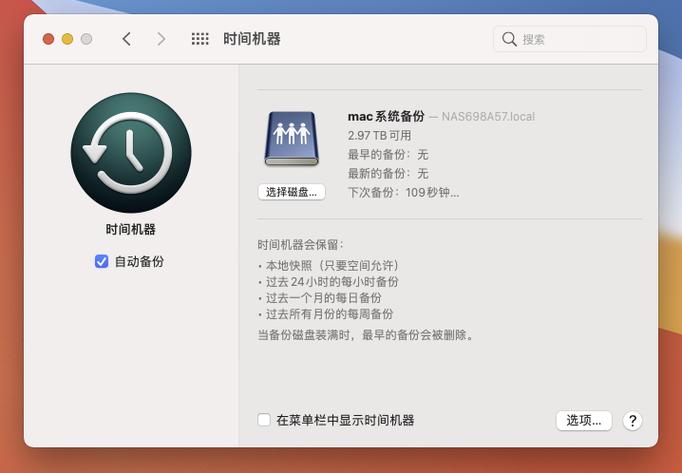Click the 选择磁盘... button
The width and height of the screenshot is (682, 473).
click(291, 192)
